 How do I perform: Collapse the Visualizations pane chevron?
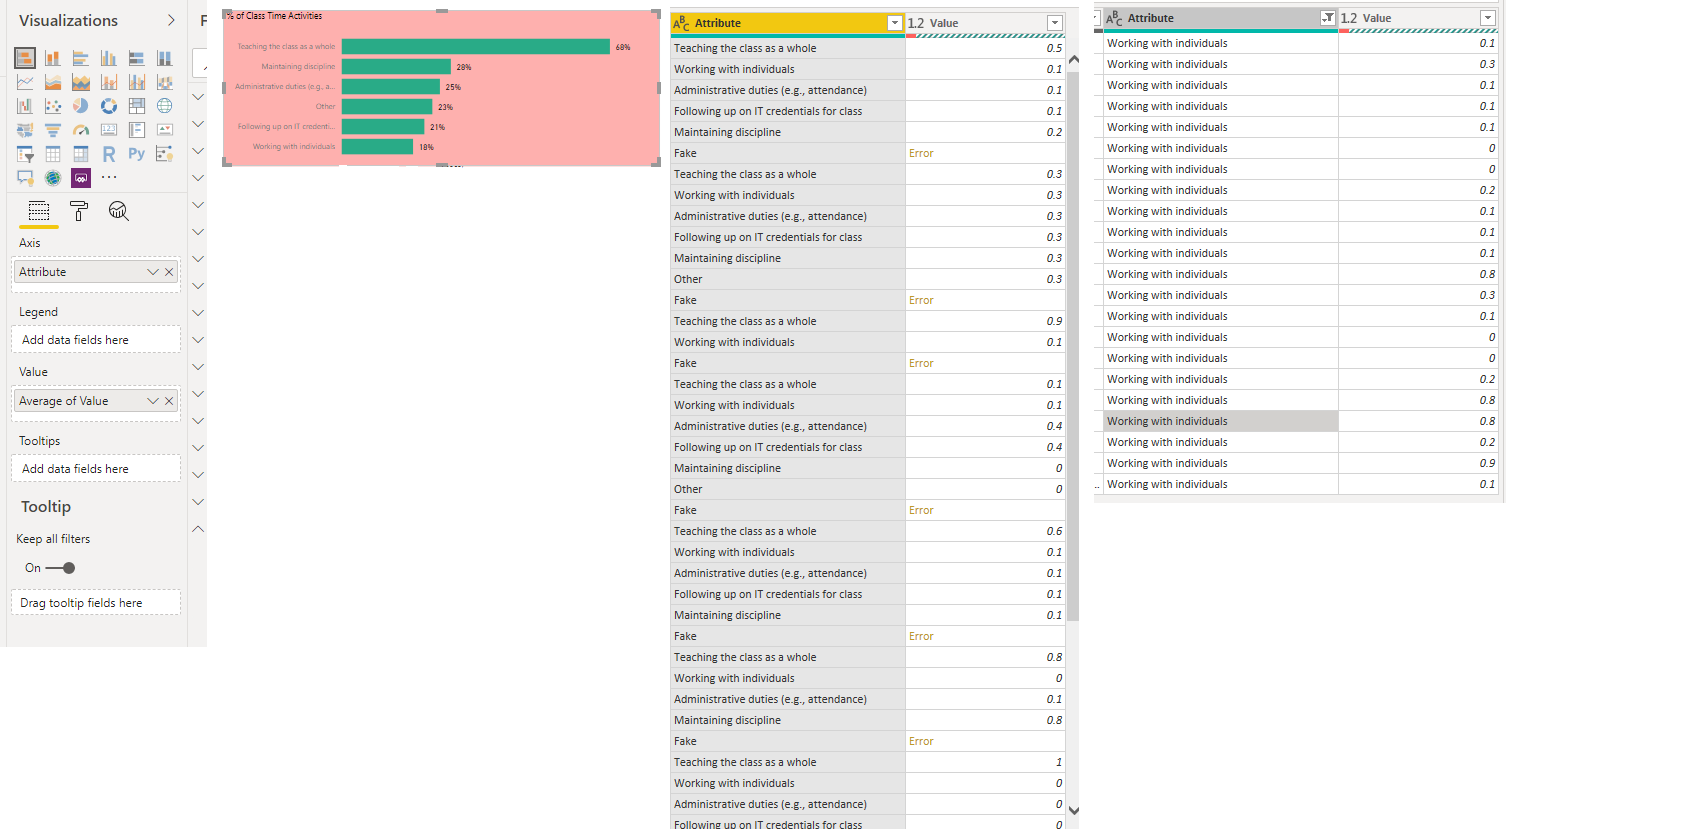coord(171,20)
